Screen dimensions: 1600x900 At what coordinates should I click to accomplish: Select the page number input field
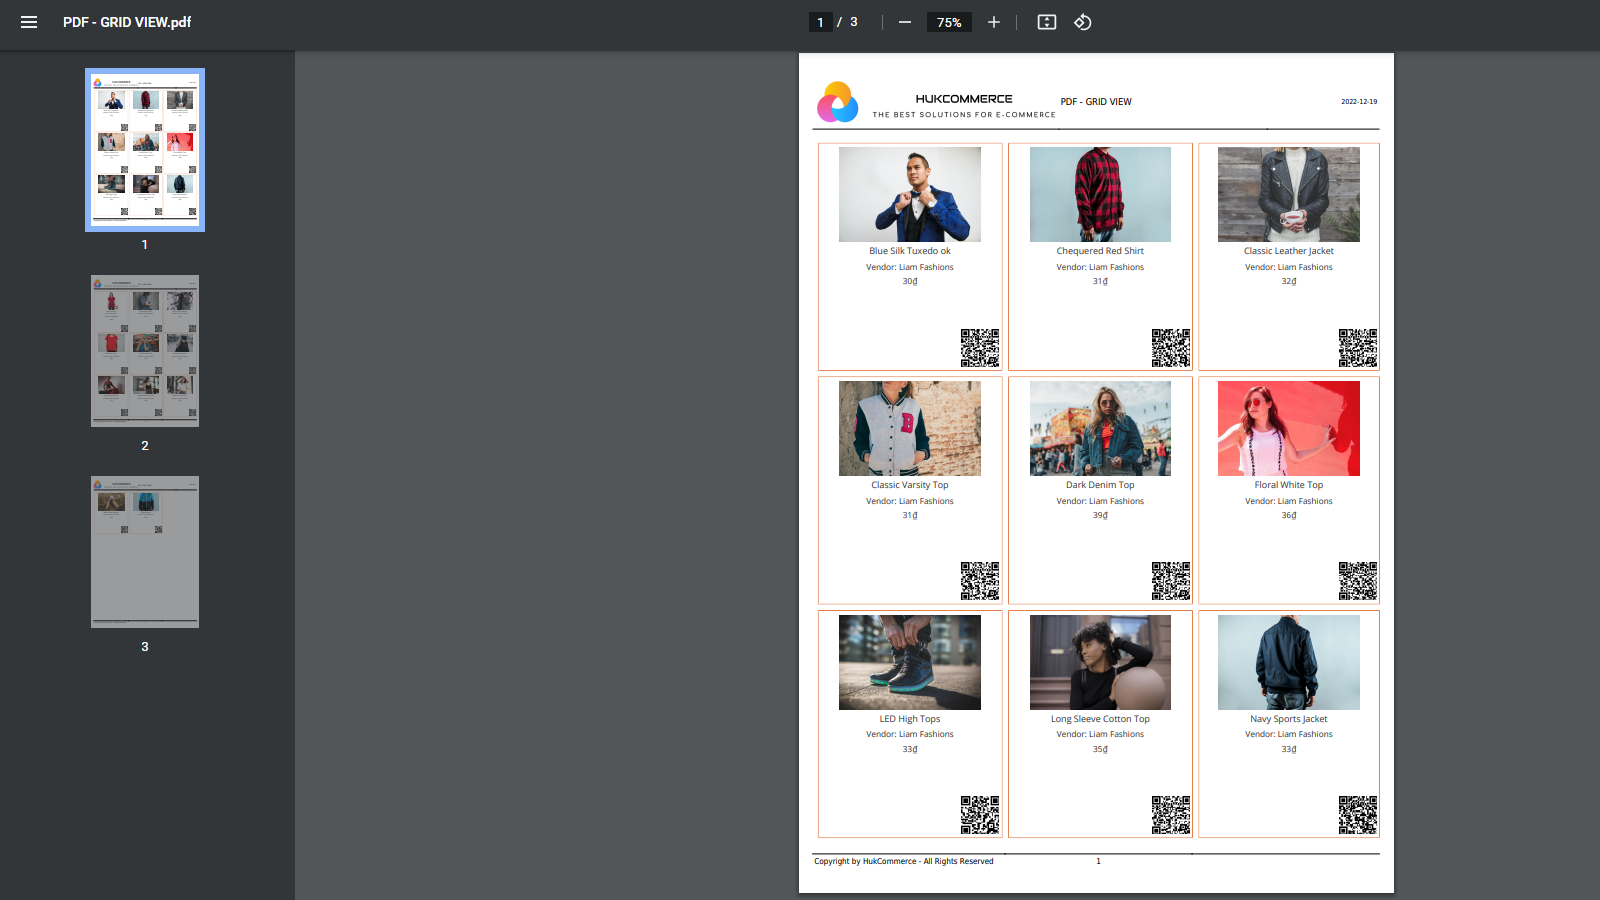[820, 21]
